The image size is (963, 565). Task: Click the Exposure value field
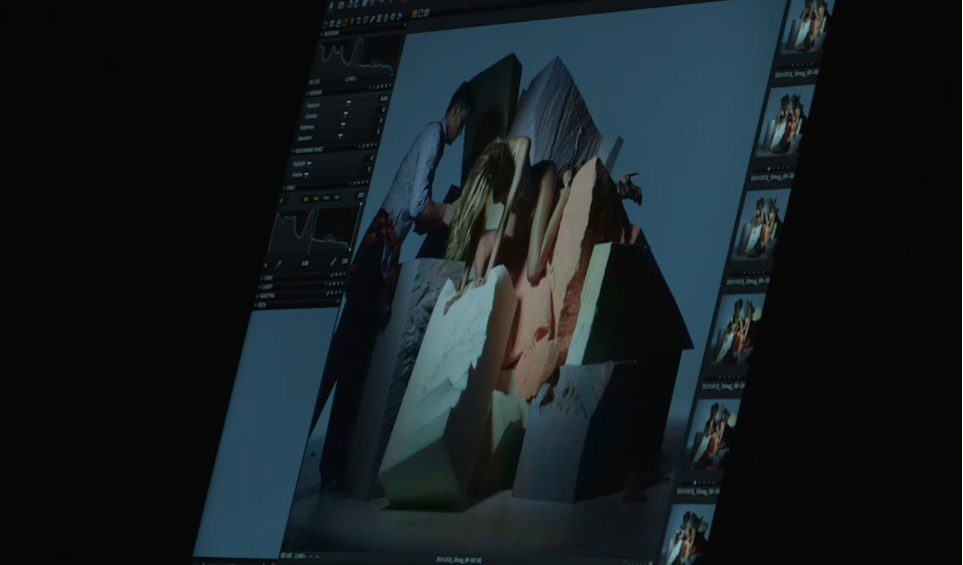(x=383, y=98)
